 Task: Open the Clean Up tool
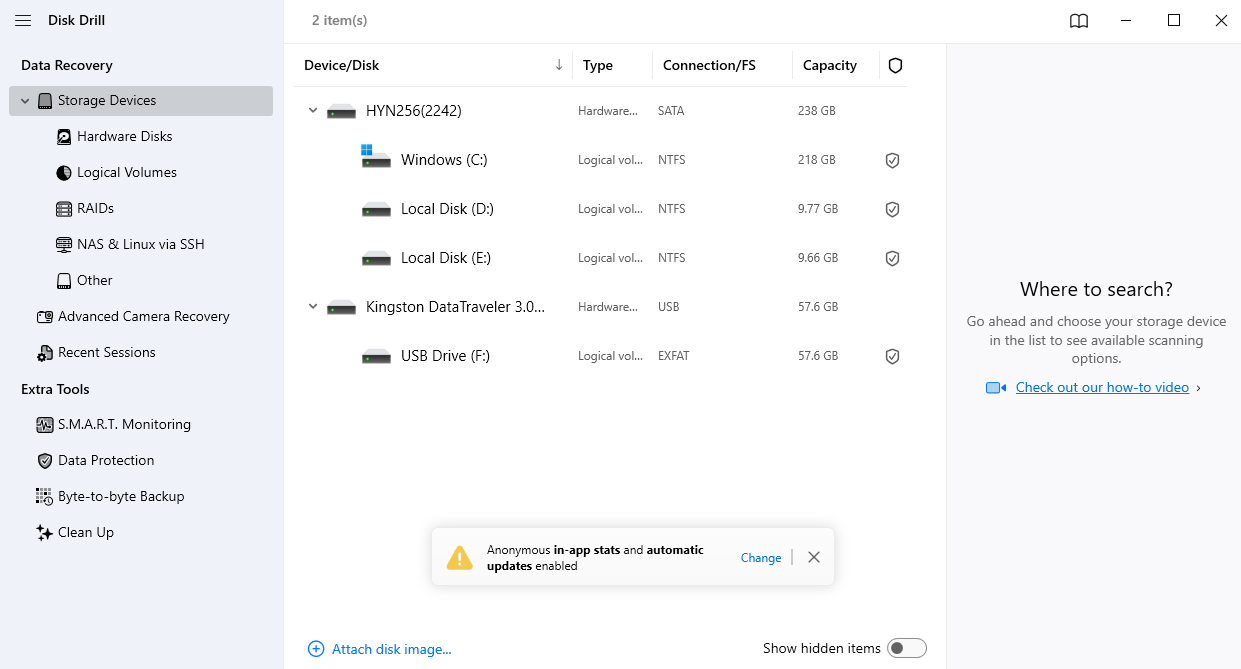point(84,532)
